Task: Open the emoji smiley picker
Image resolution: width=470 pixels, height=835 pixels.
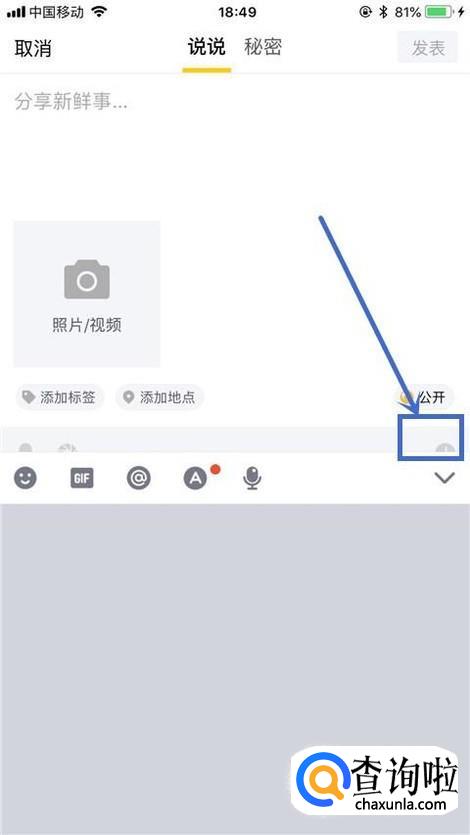Action: 25,478
